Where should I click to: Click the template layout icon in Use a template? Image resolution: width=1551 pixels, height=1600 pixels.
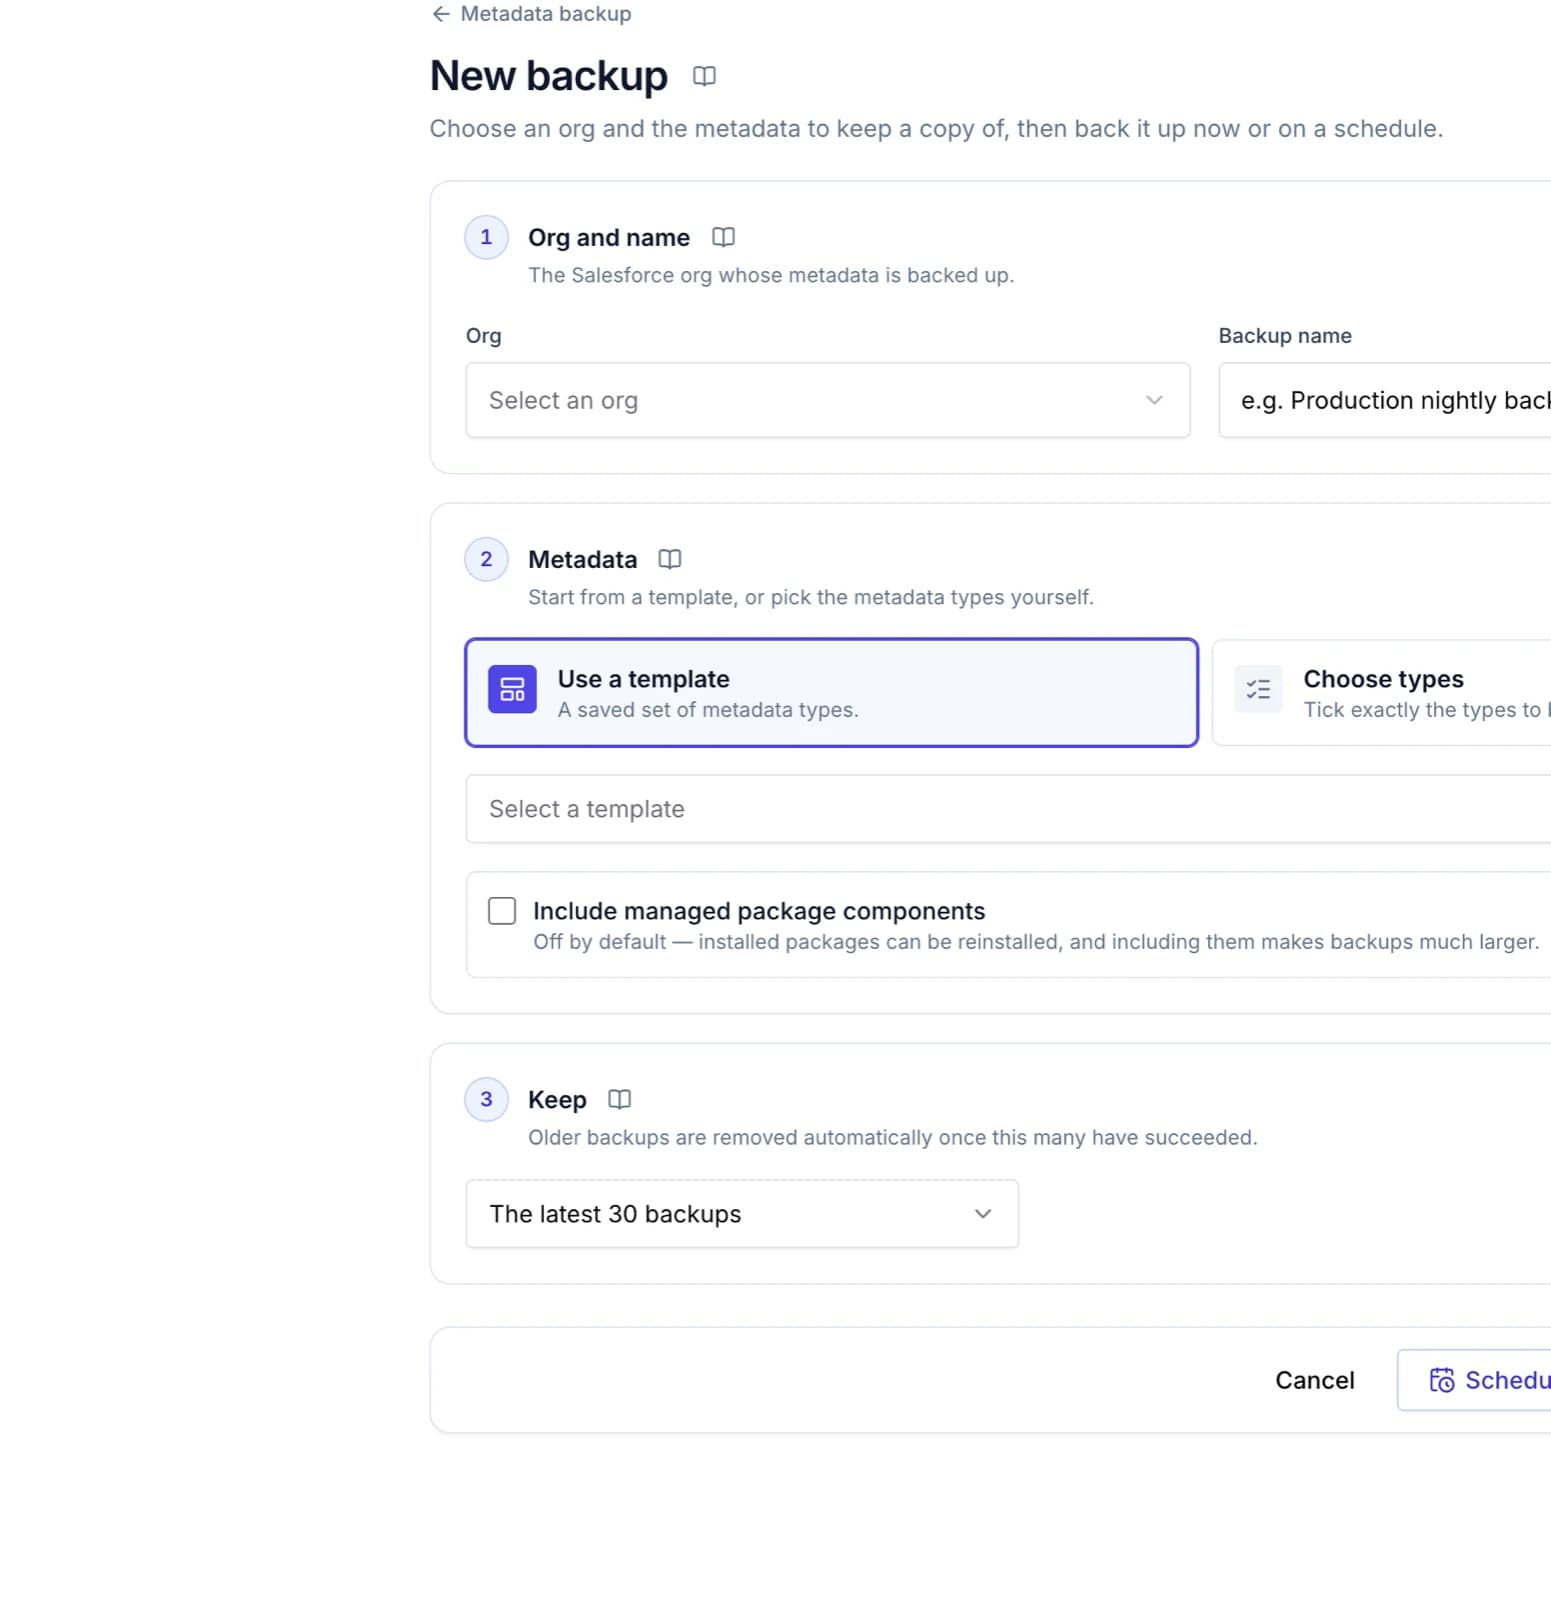click(x=512, y=689)
